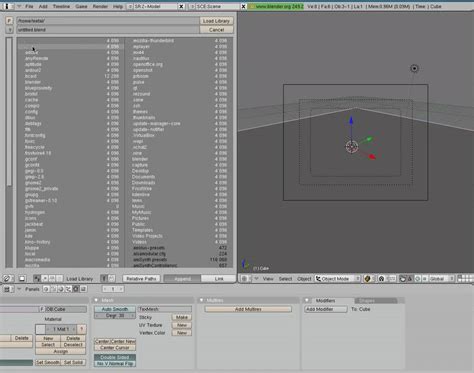Select the Templates folder in the file list
This screenshot has height=373, width=474.
pyautogui.click(x=142, y=230)
